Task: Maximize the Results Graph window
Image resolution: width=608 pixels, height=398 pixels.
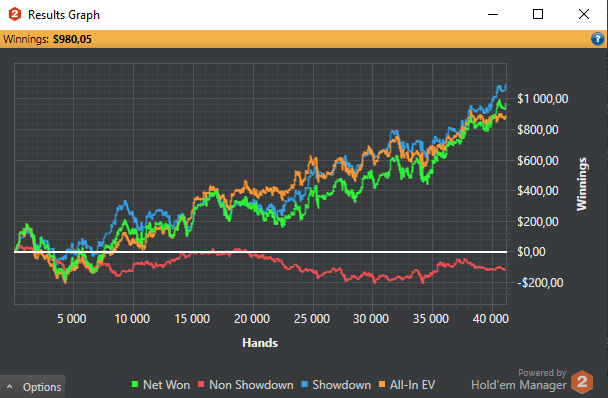Action: click(538, 14)
